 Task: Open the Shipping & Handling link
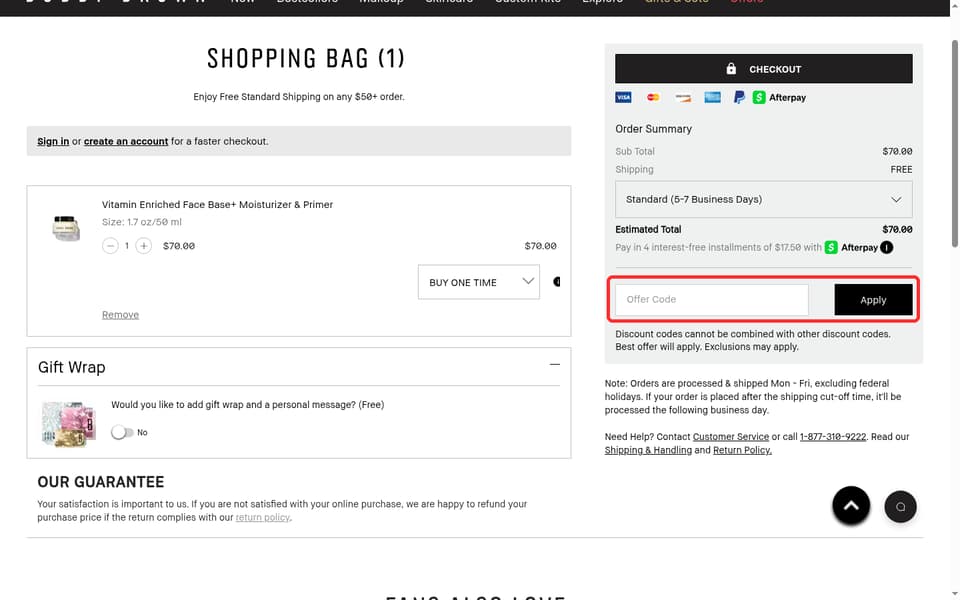pos(648,450)
